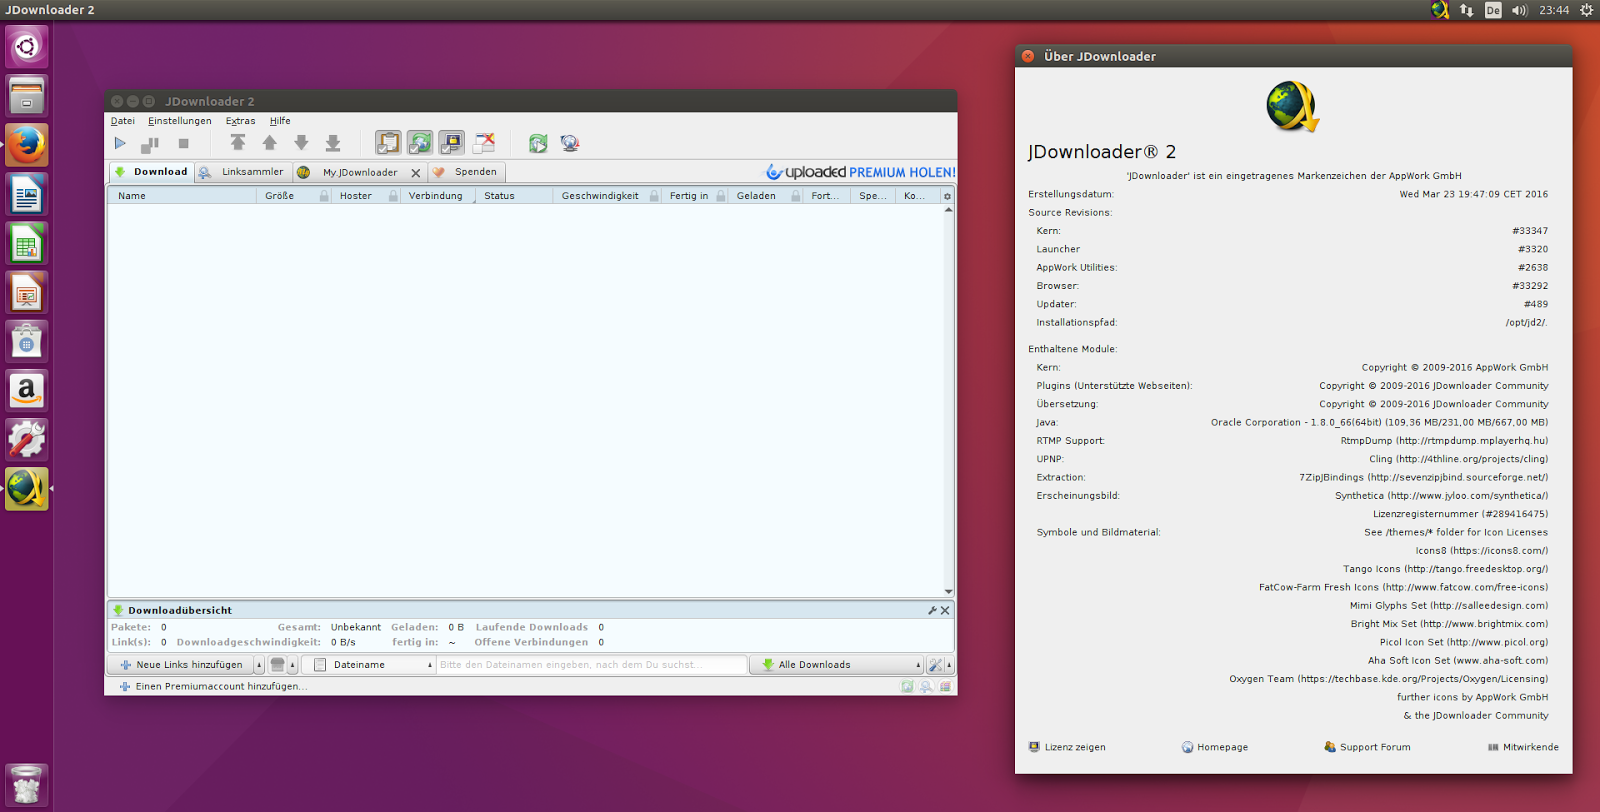Toggle clipboard monitoring in the toolbar
The width and height of the screenshot is (1600, 812).
tap(388, 143)
